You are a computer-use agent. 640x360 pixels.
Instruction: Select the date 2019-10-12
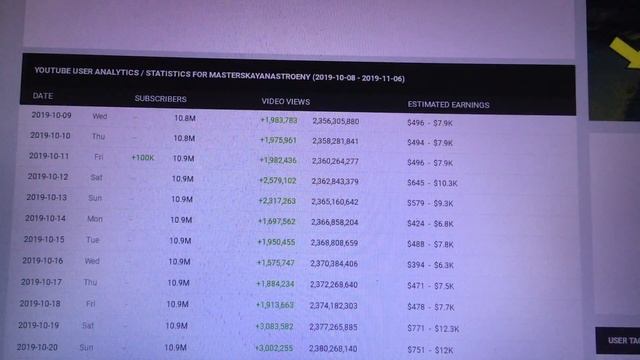point(48,176)
